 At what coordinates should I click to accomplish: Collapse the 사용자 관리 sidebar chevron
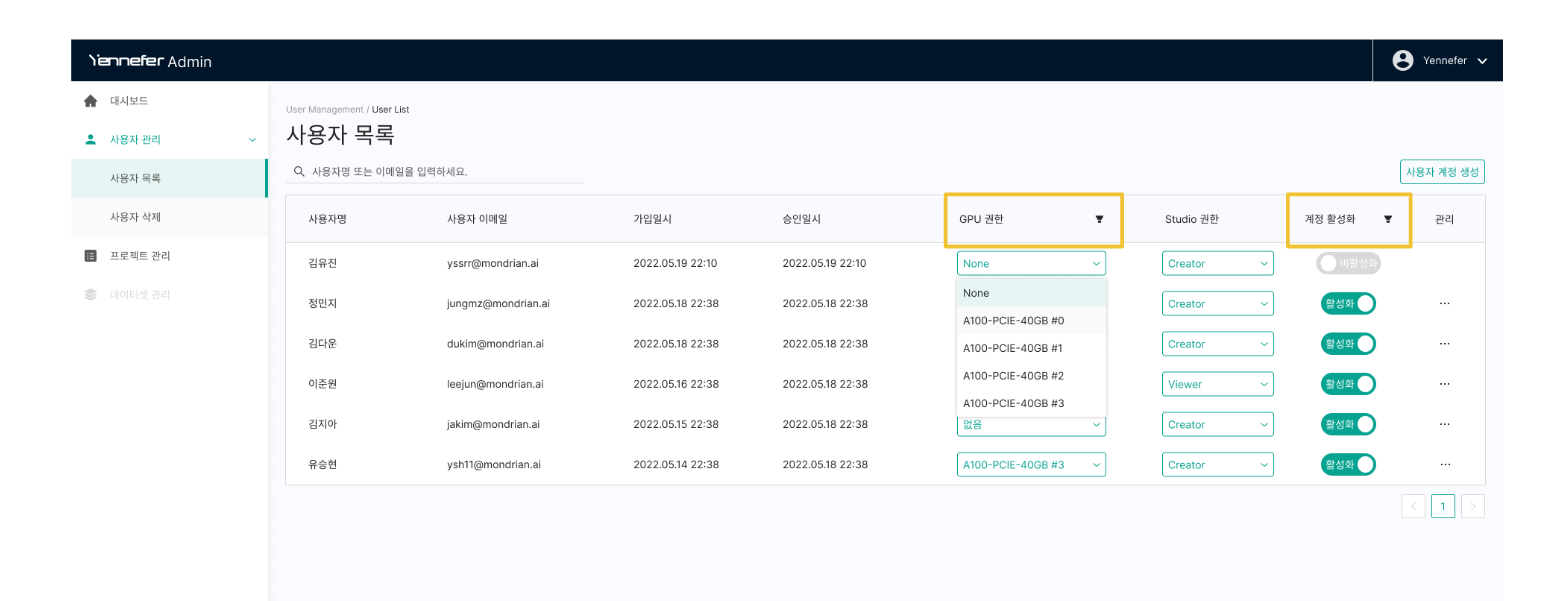click(252, 140)
